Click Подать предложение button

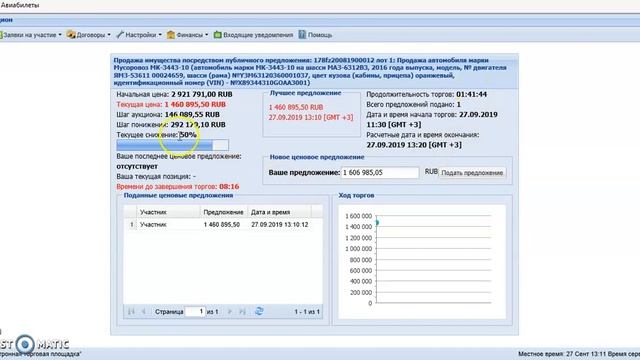coord(472,173)
